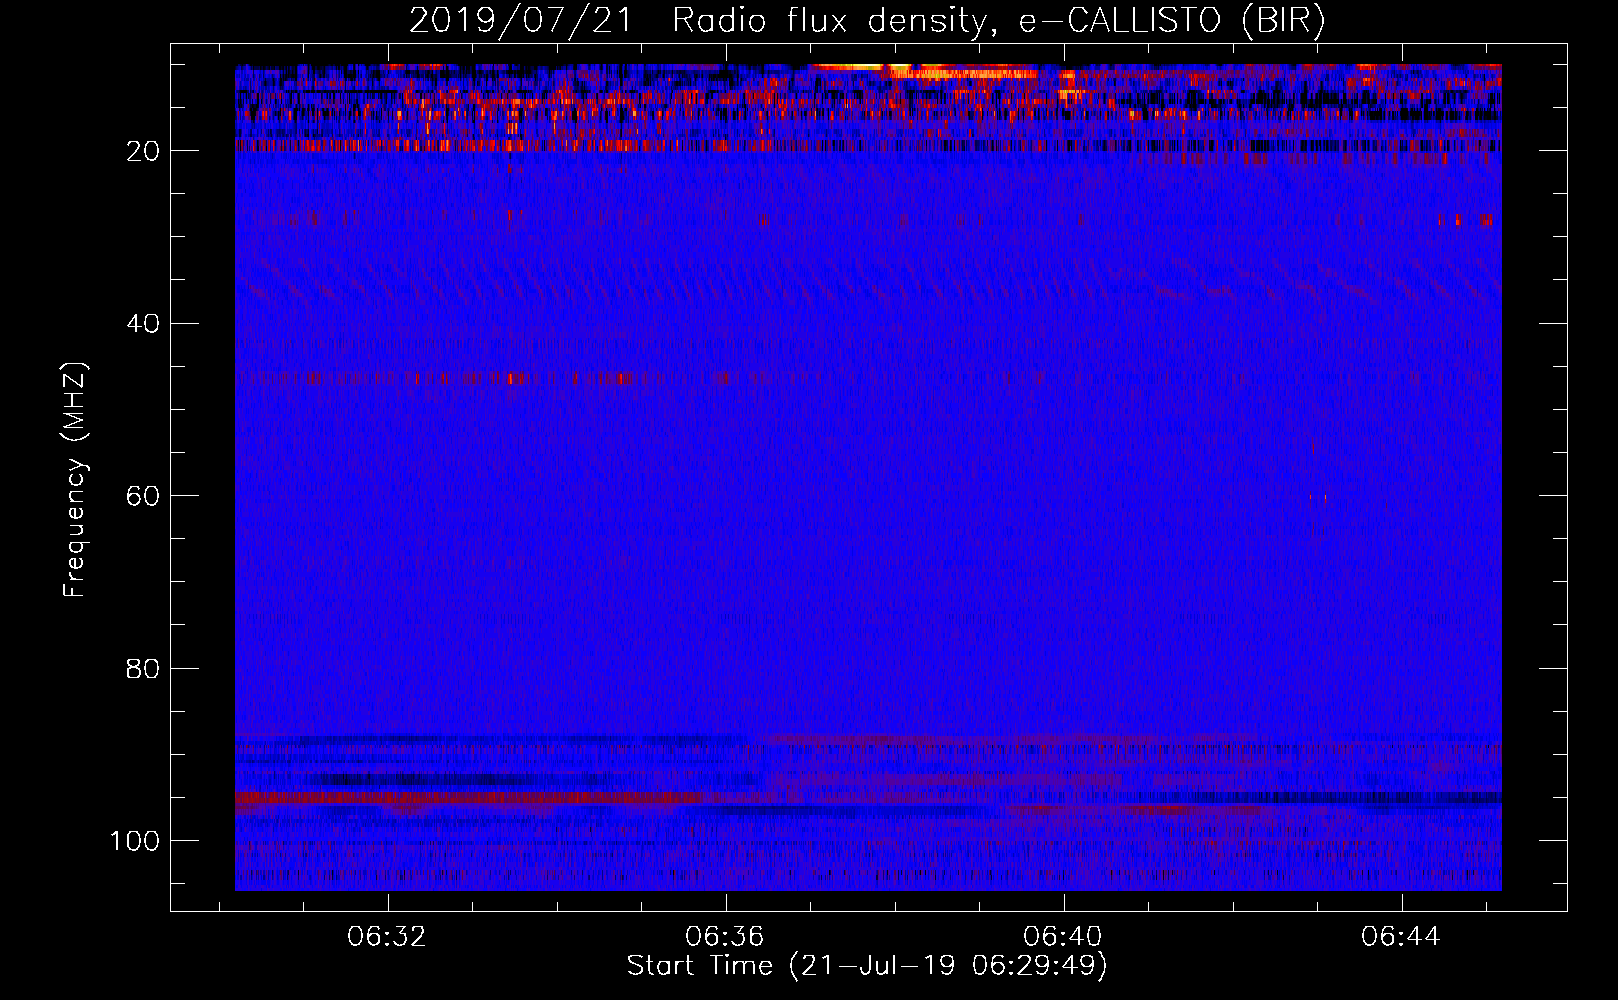Click the 80 frequency tick label
Screen dimensions: 1618x1000
point(144,669)
